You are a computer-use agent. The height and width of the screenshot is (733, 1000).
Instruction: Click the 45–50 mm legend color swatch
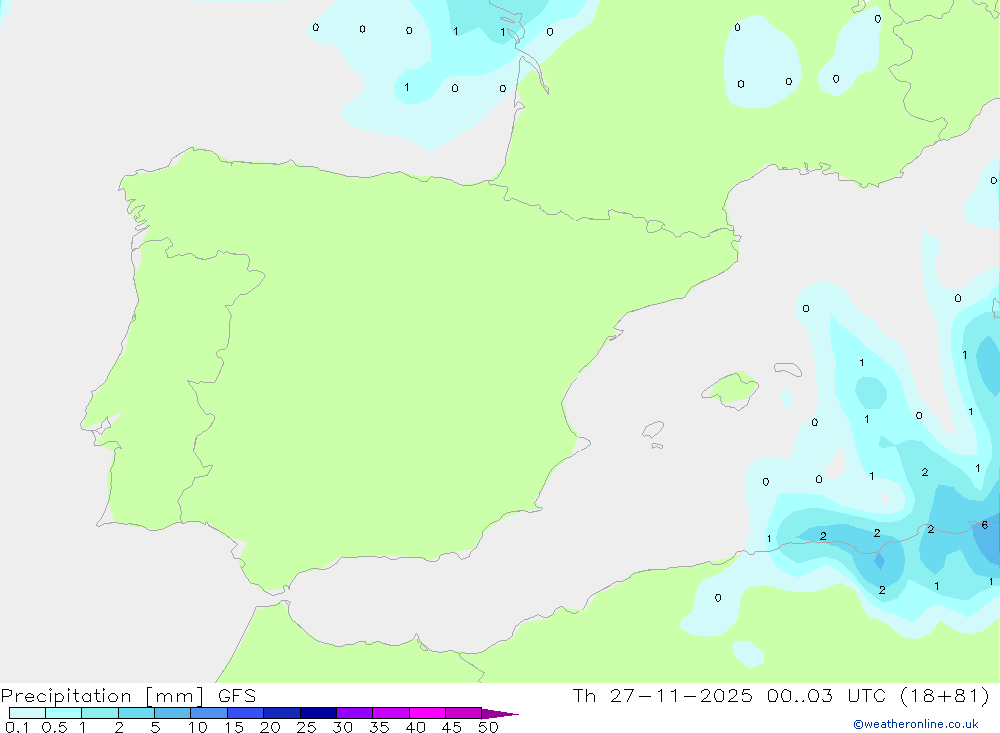(463, 713)
